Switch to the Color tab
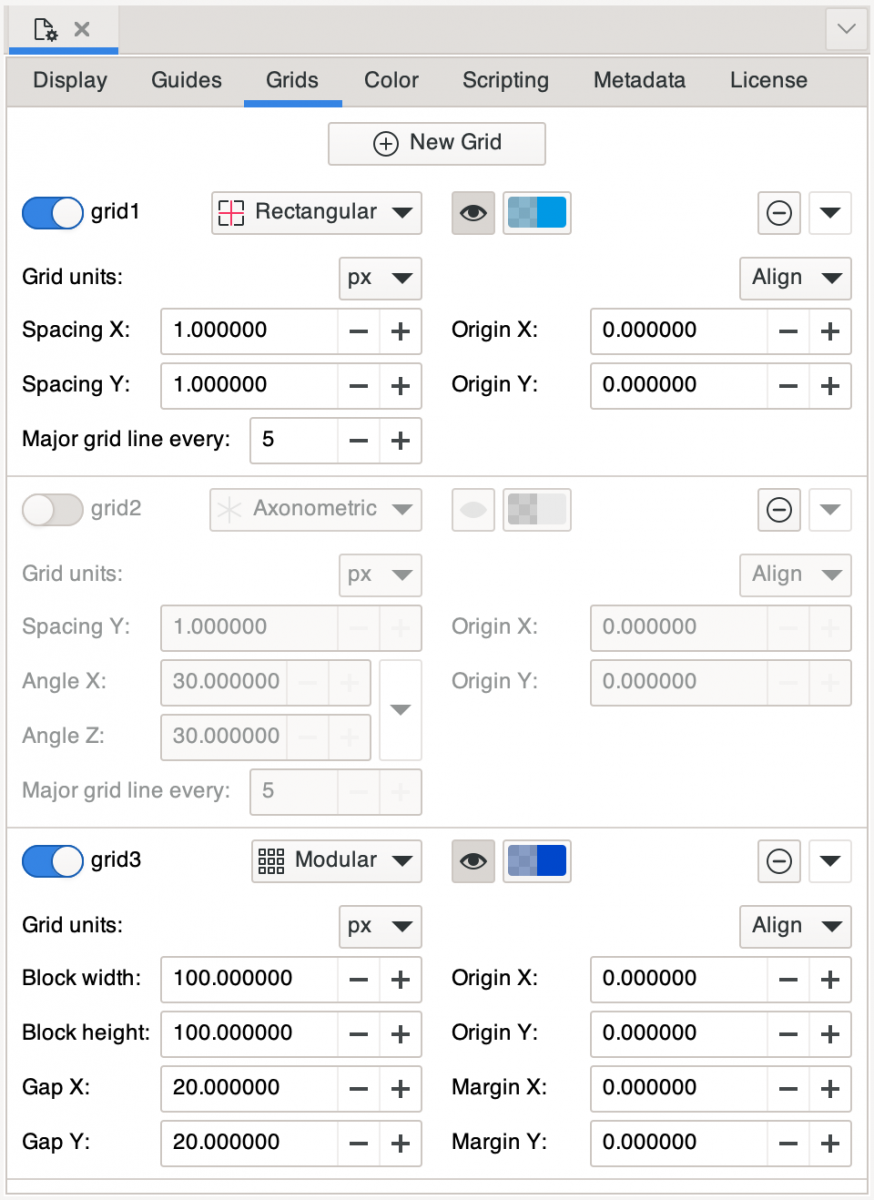 coord(391,80)
